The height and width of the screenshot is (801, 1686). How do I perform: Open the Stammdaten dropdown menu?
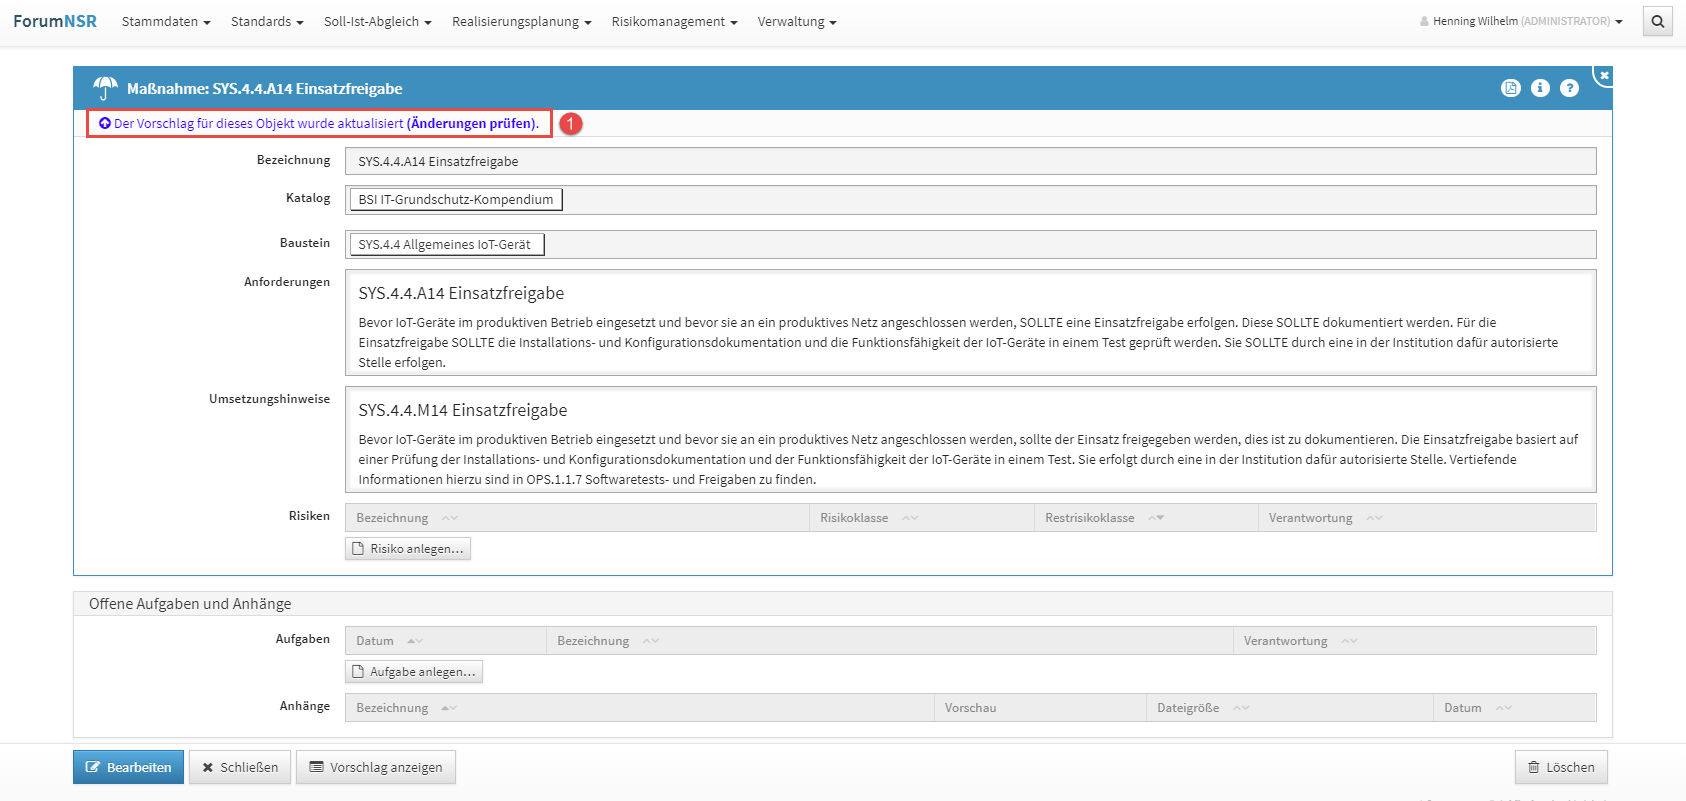click(x=166, y=21)
